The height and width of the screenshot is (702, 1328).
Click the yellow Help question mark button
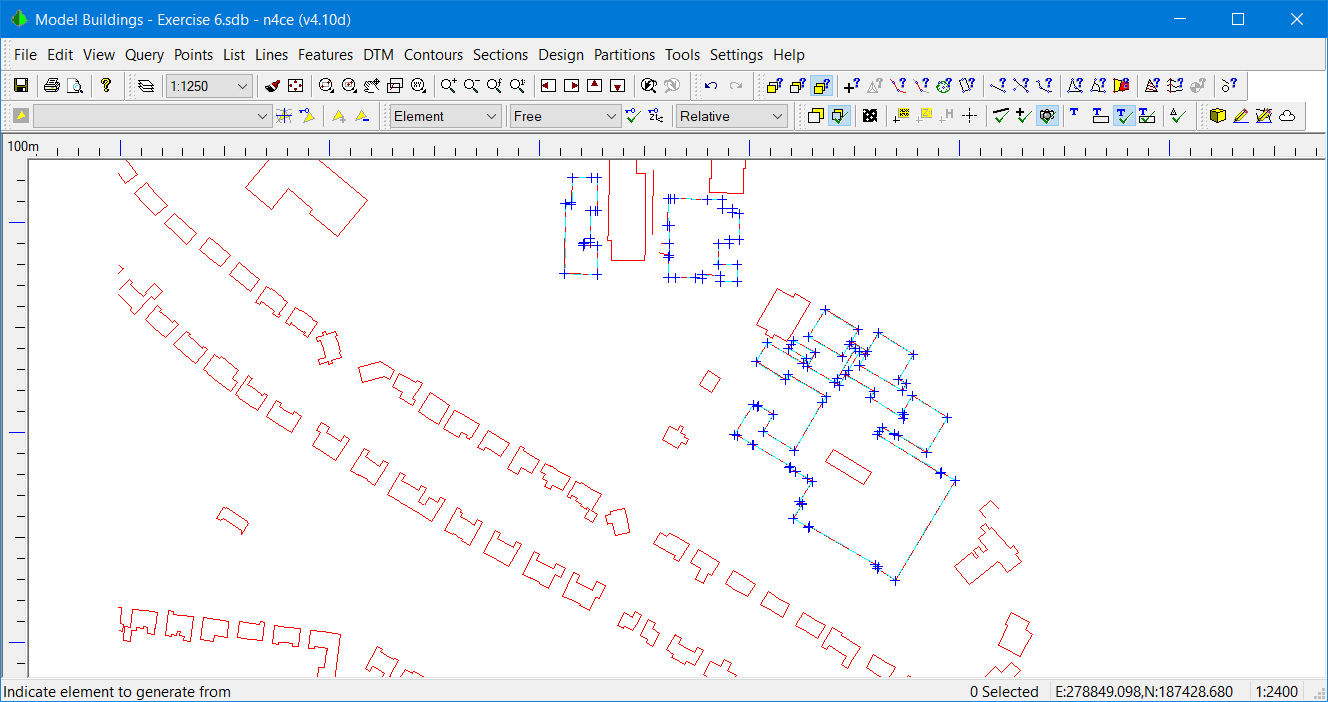point(107,85)
